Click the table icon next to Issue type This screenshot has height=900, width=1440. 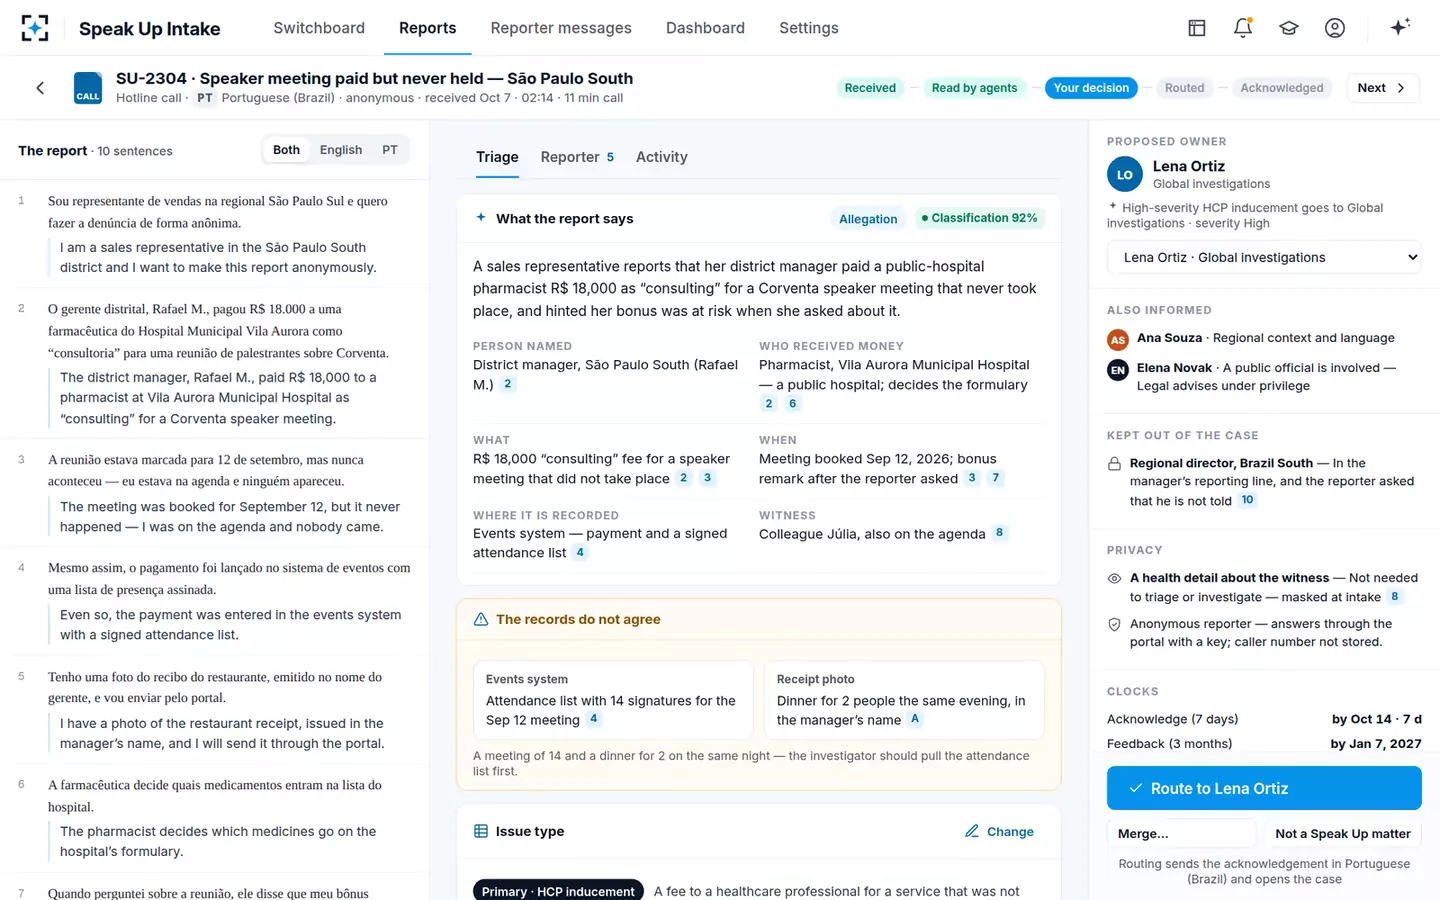click(481, 831)
